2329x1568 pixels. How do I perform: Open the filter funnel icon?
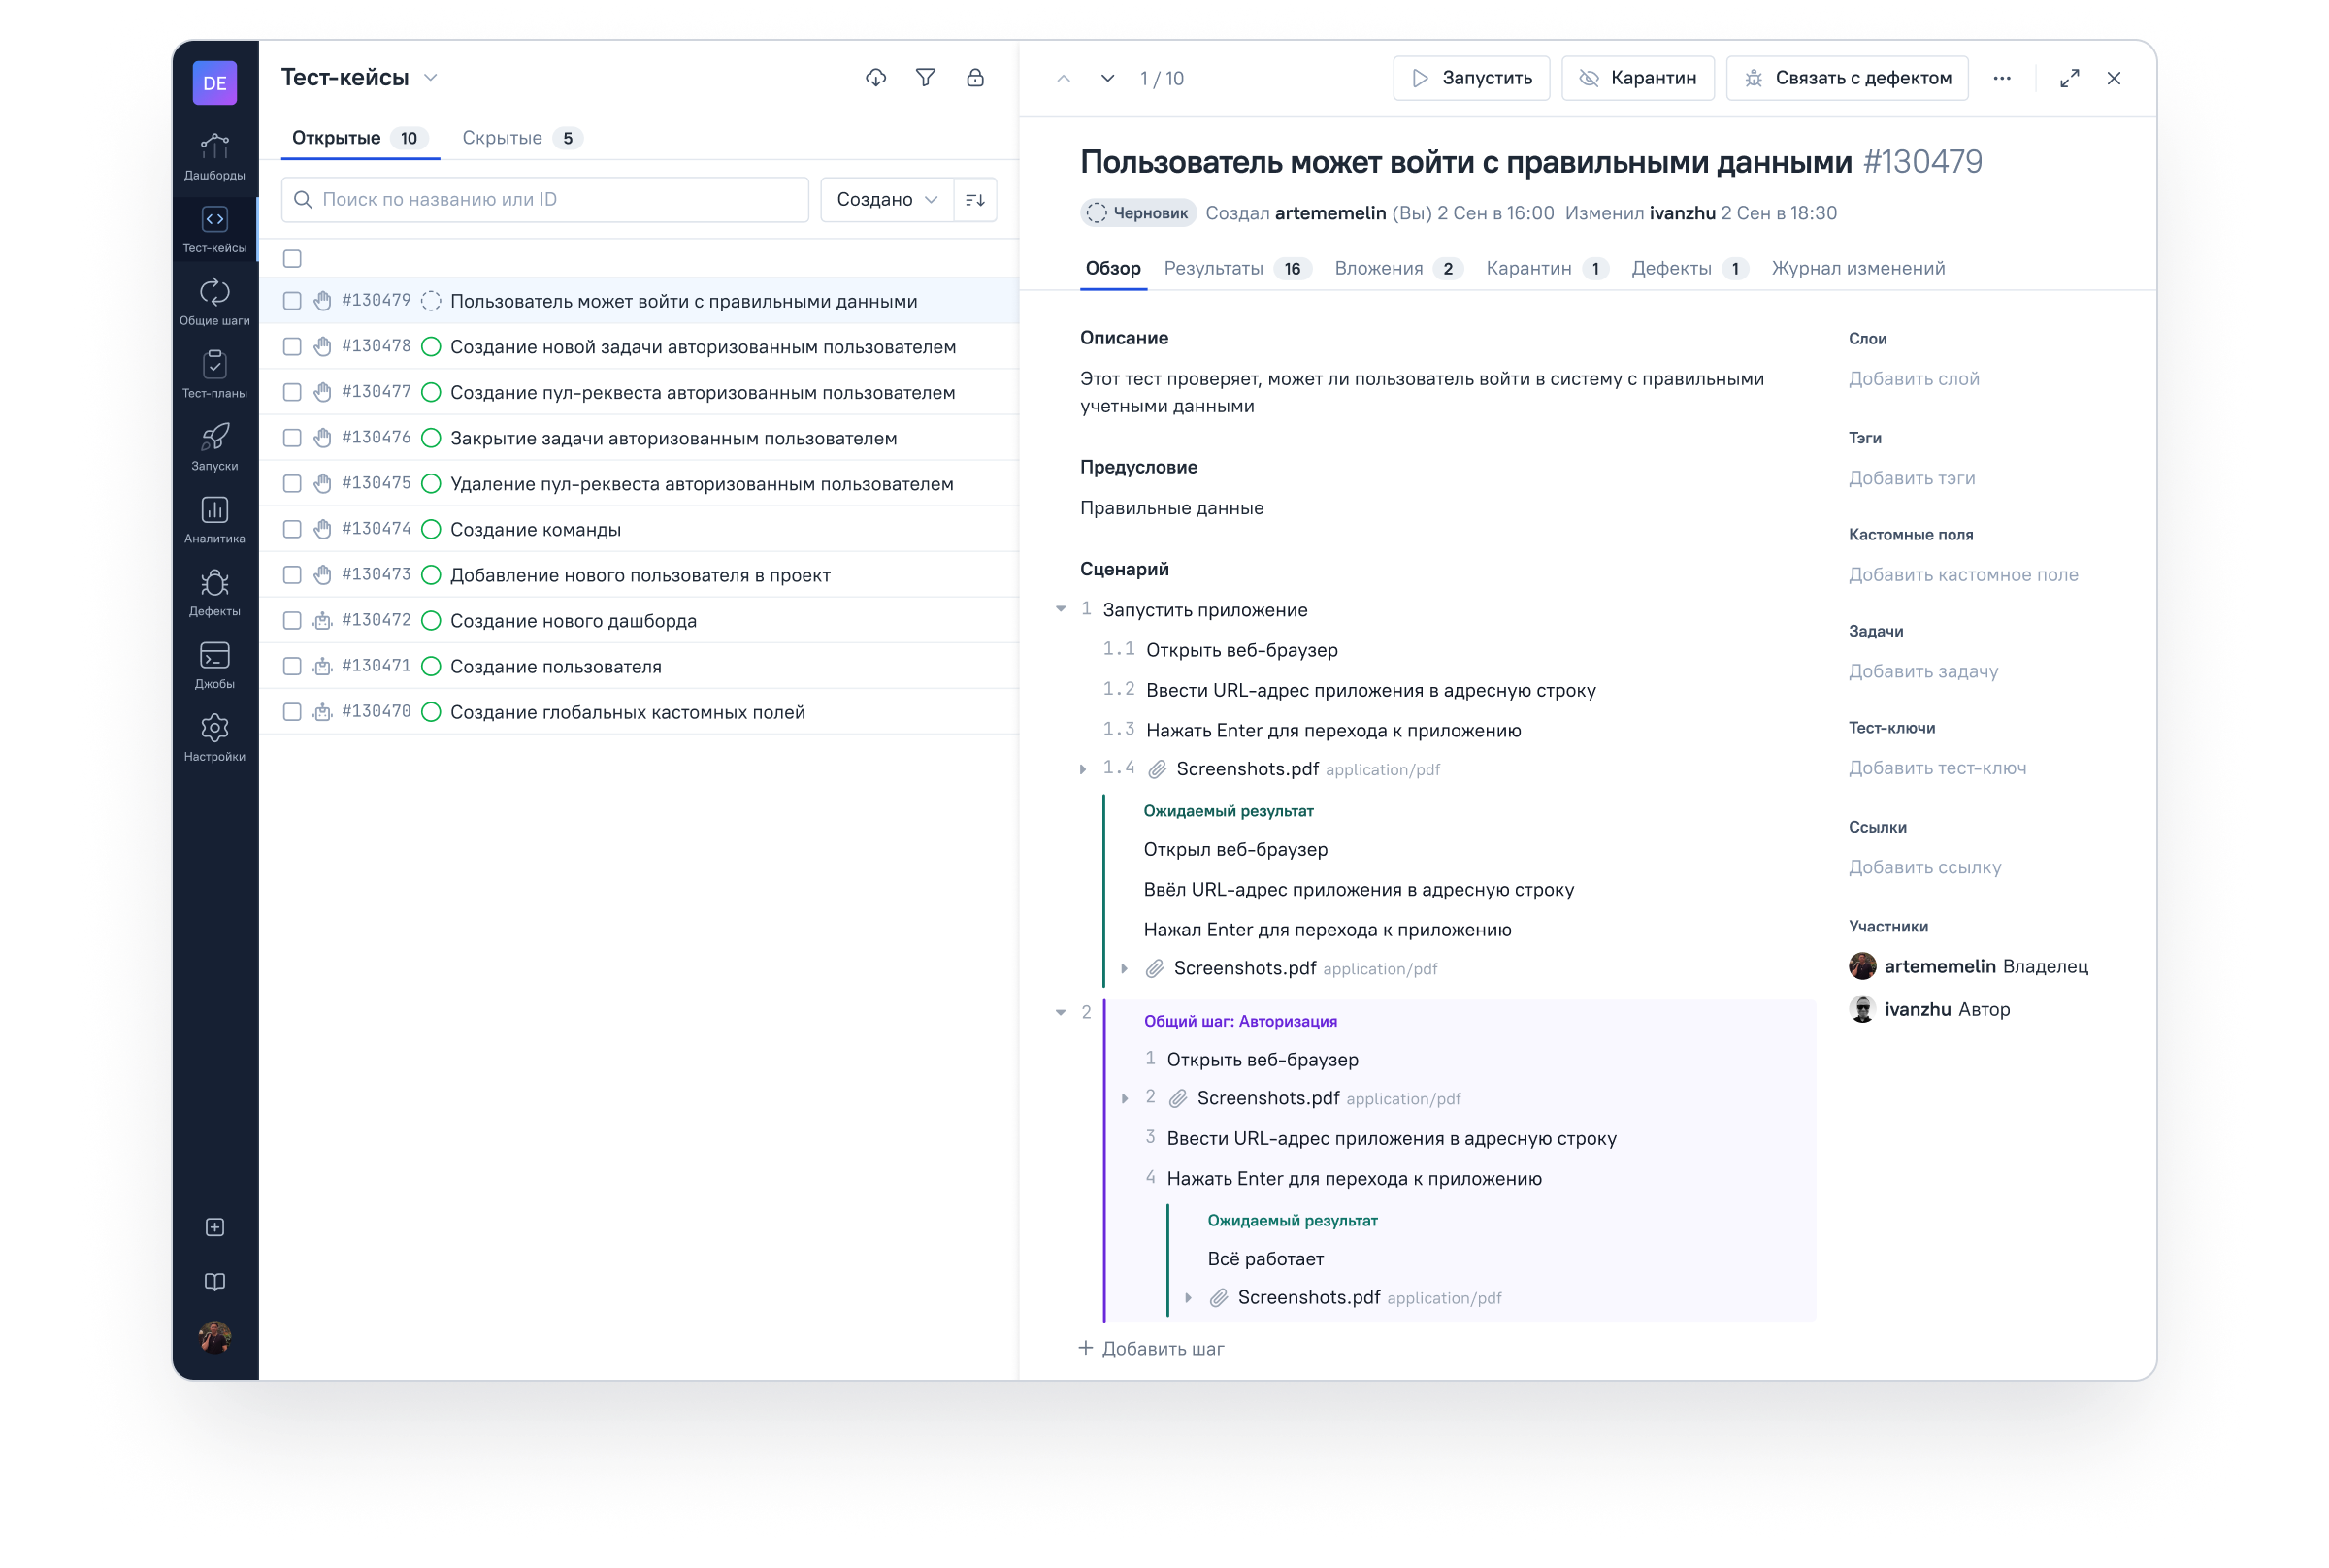(926, 78)
